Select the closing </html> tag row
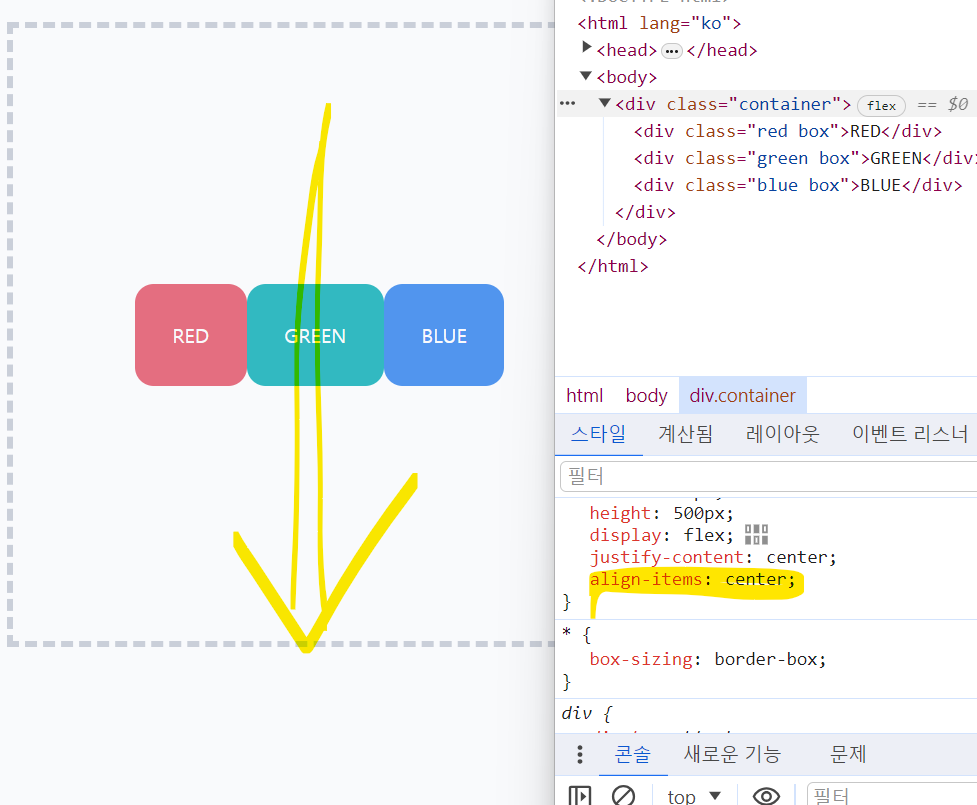The width and height of the screenshot is (977, 805). point(612,266)
